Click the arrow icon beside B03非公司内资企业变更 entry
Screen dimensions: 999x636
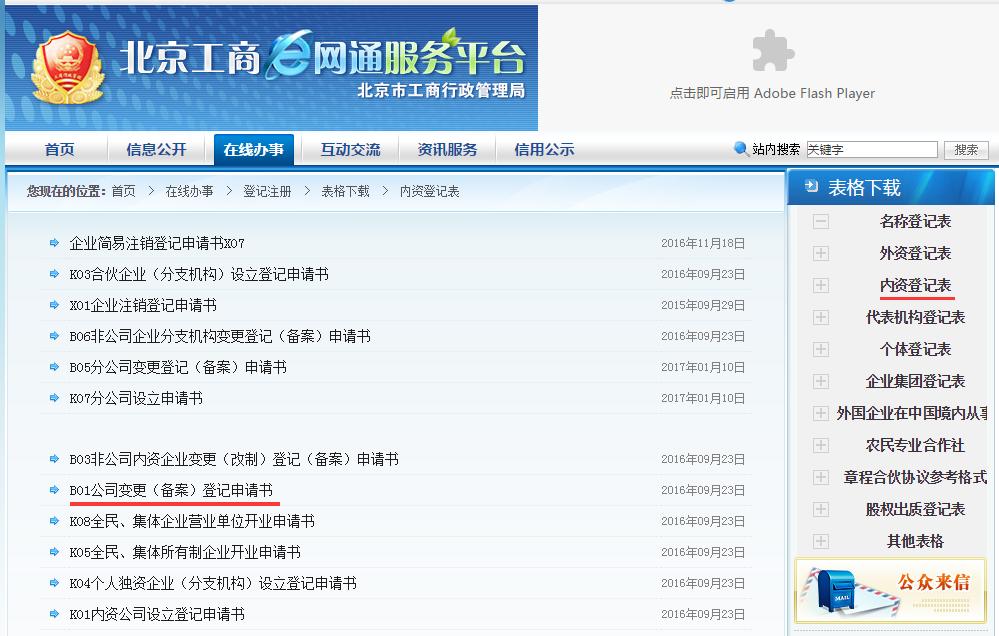click(x=52, y=460)
